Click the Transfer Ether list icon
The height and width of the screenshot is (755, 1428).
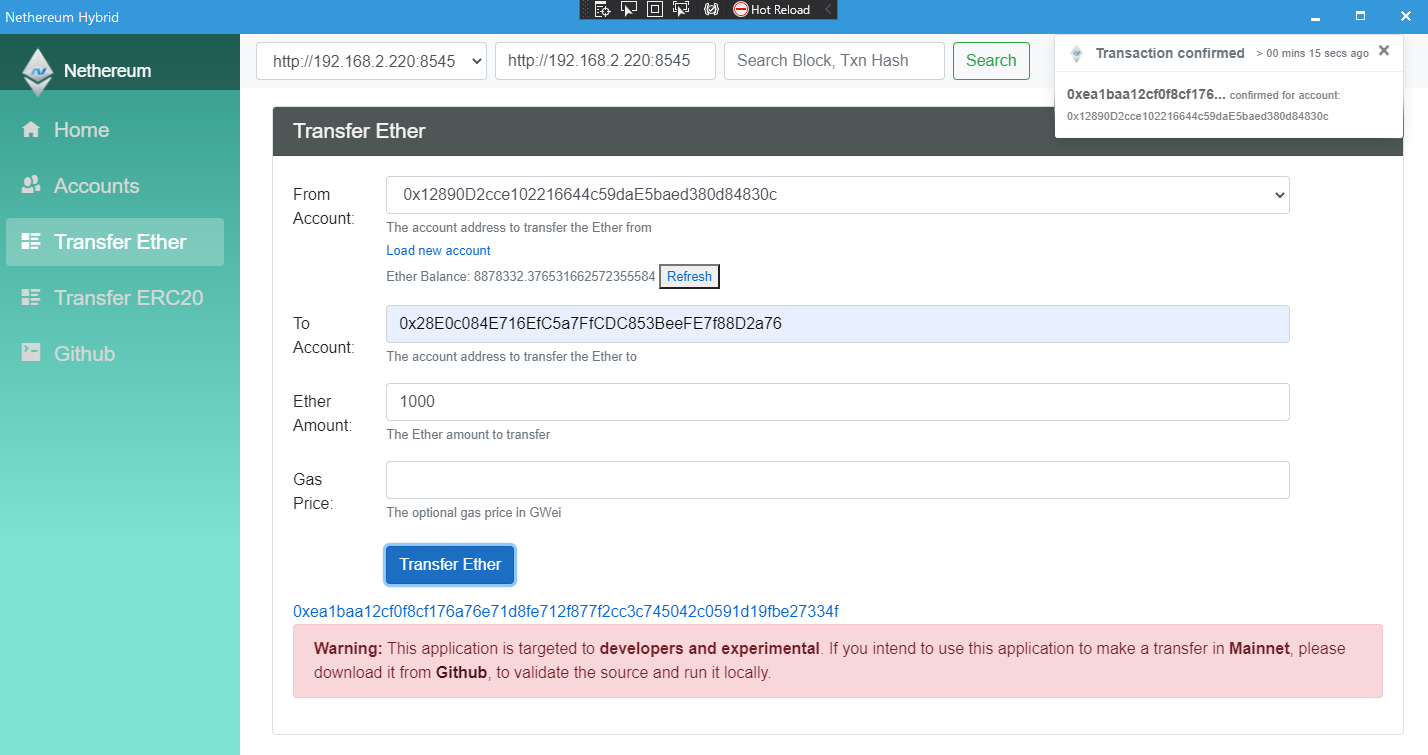point(31,242)
